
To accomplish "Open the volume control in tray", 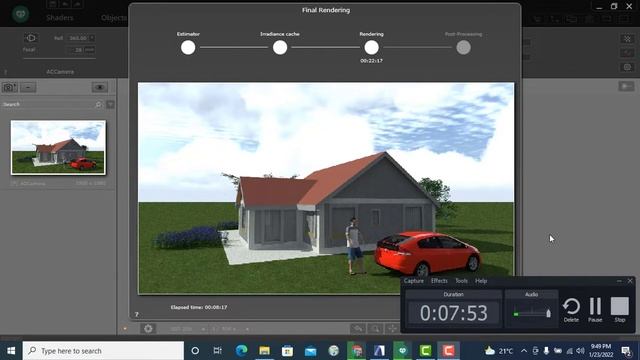I will [580, 351].
